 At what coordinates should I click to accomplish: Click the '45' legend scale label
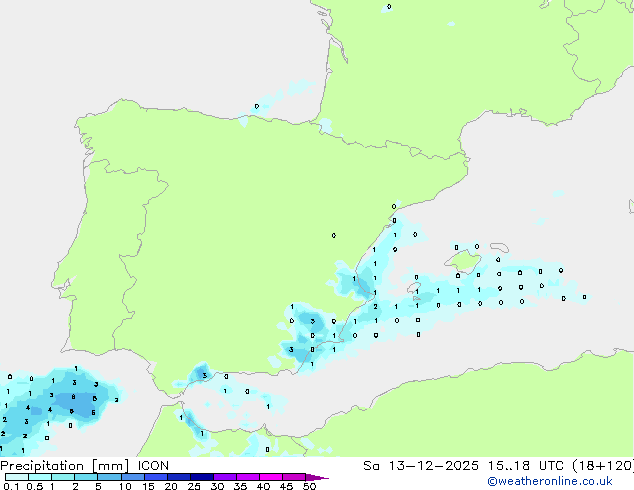pos(286,486)
